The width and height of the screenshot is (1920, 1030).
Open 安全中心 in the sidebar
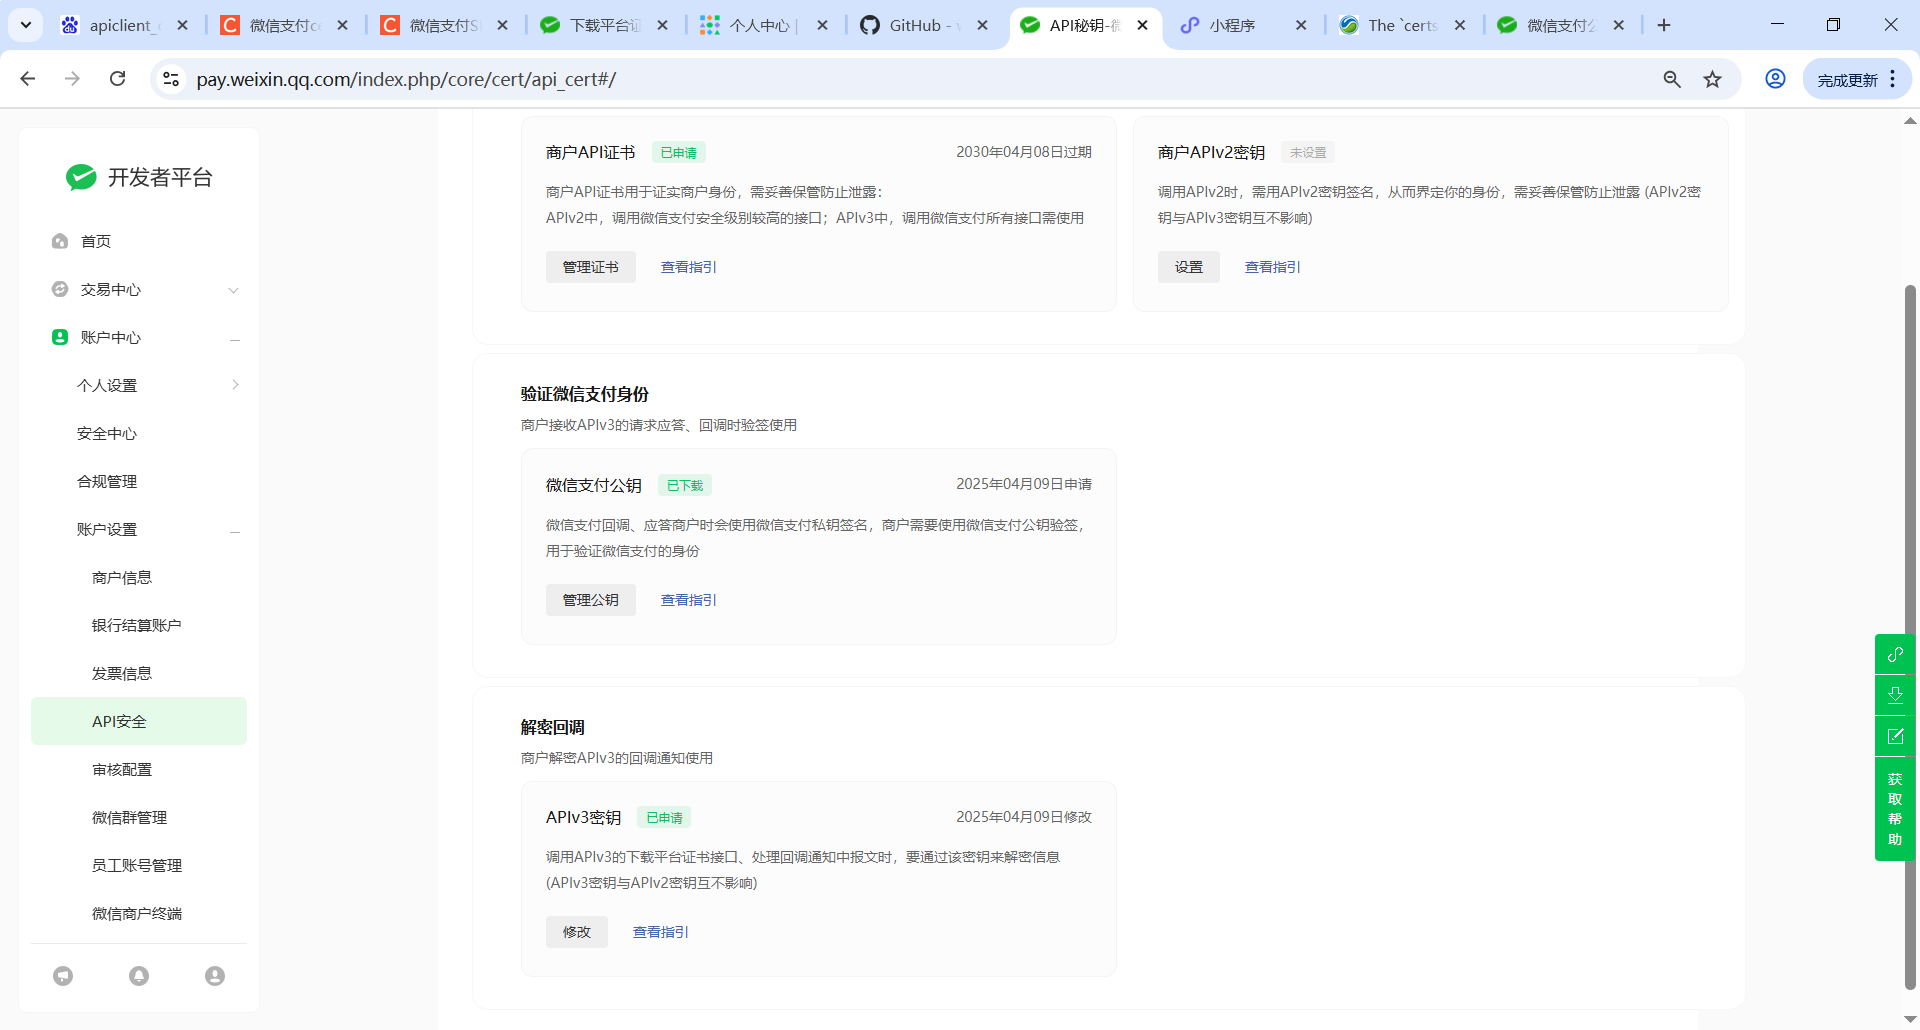tap(107, 433)
